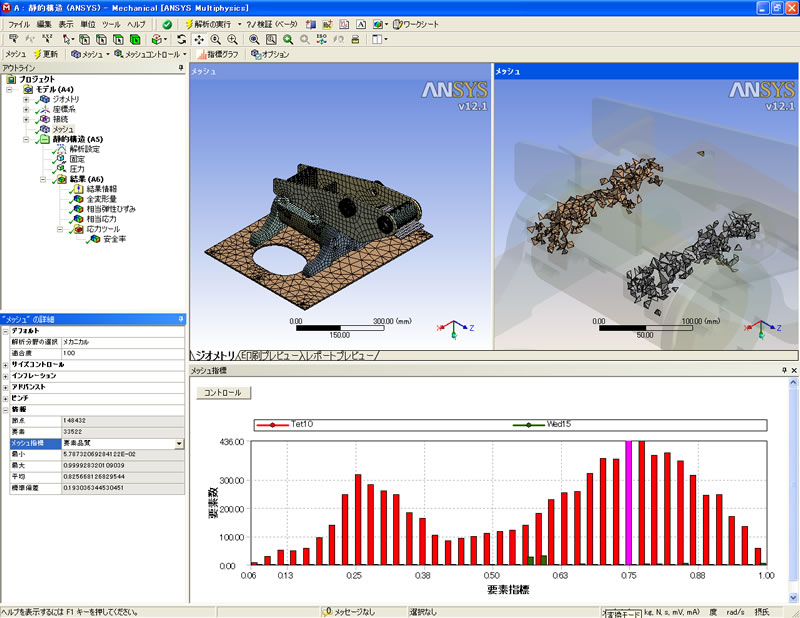
Task: Open the ツール menu
Action: coord(111,24)
